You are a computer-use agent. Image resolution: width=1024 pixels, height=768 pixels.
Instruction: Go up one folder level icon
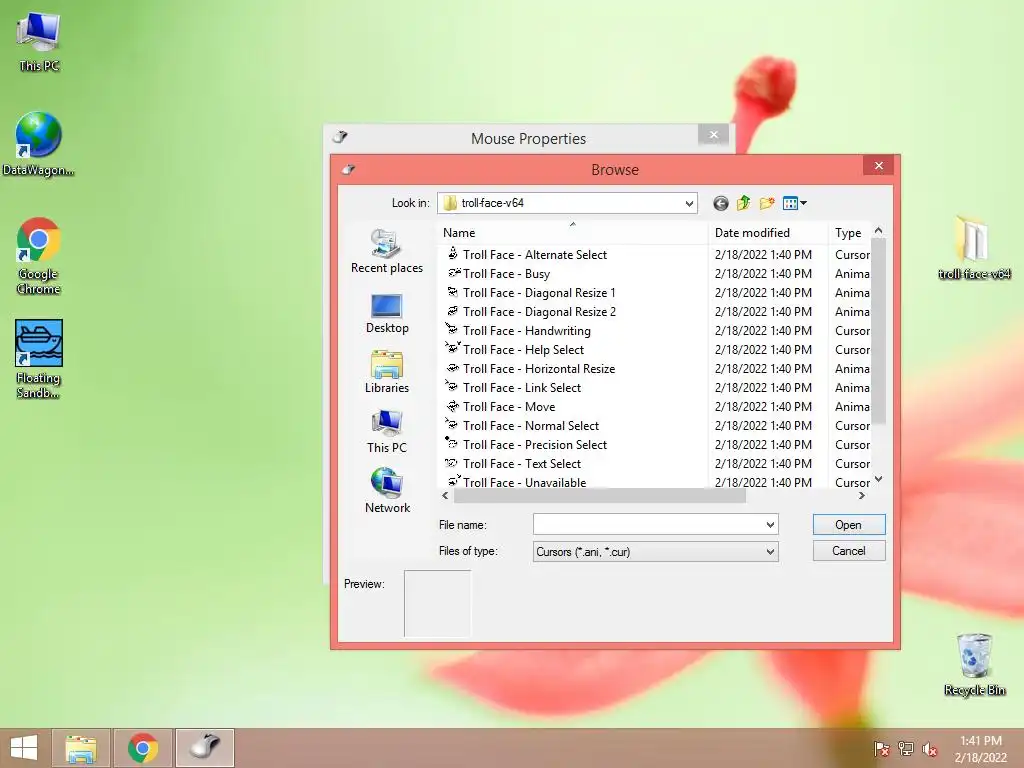tap(743, 203)
